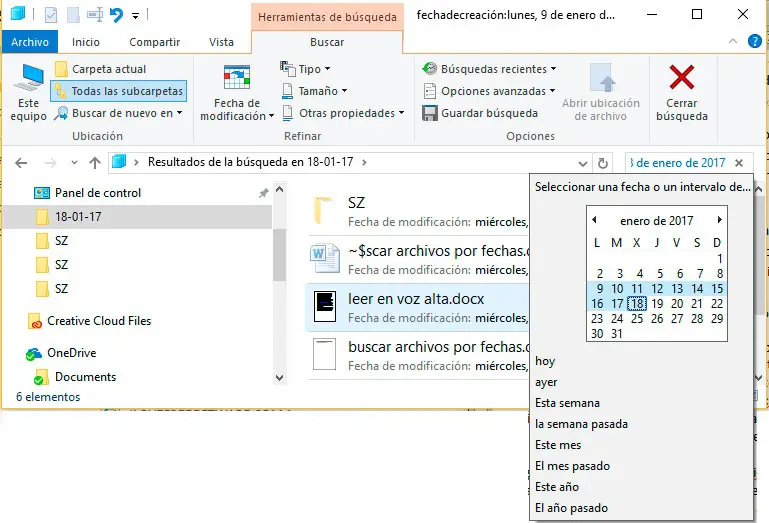Select the Buscar ribbon tab

pos(327,42)
